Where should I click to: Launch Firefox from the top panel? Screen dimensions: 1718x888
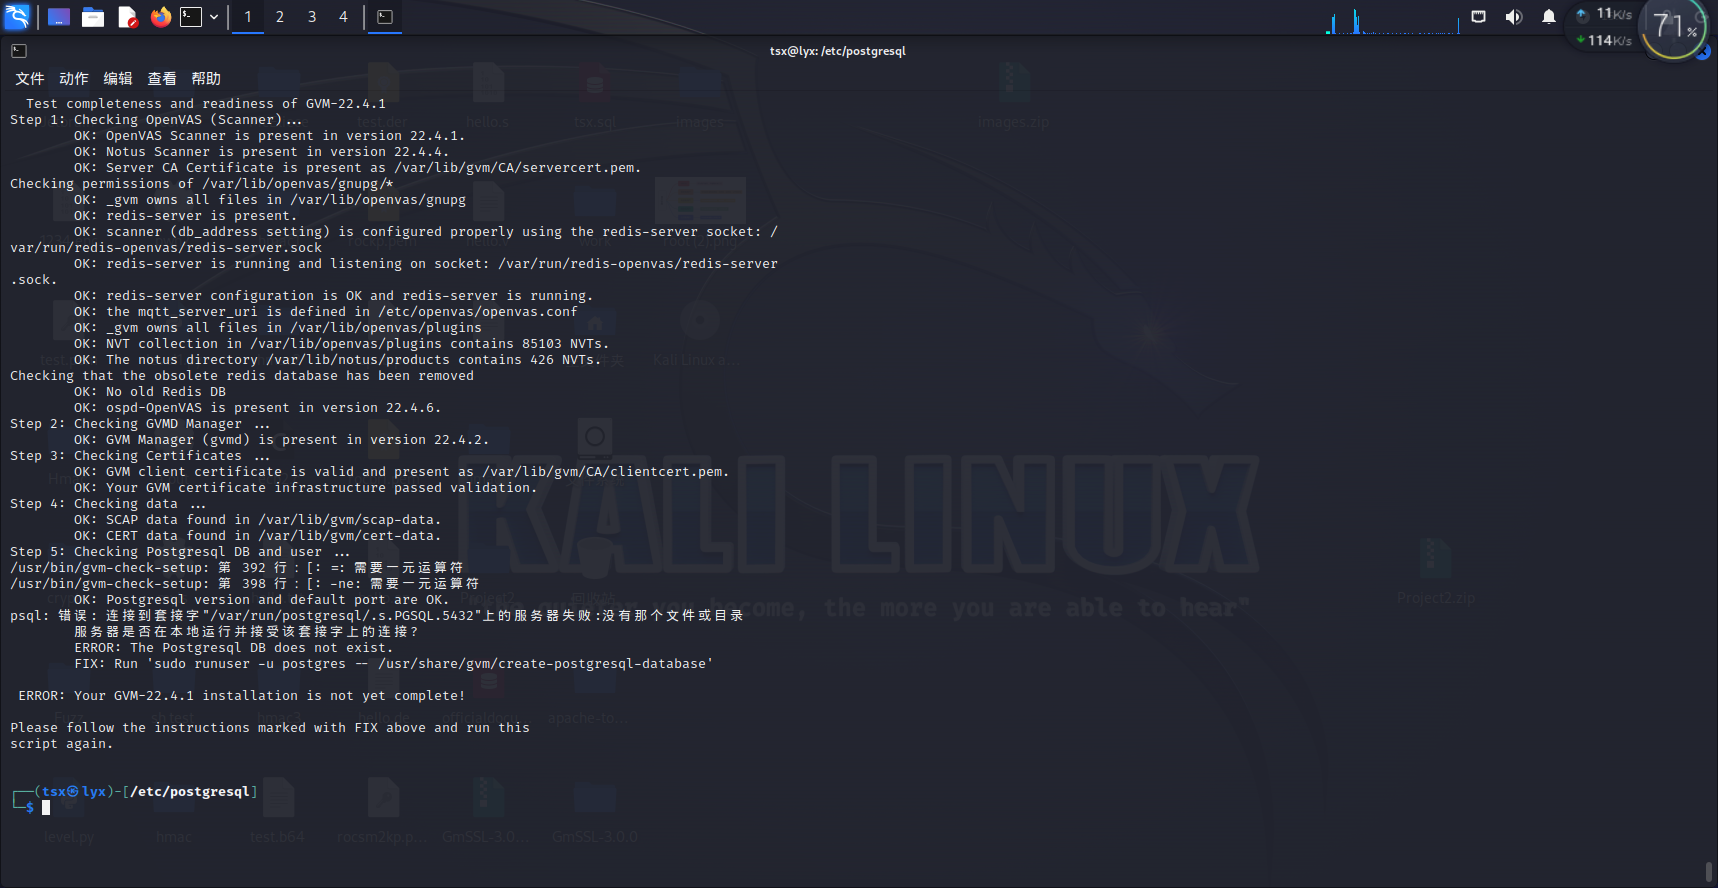point(160,17)
